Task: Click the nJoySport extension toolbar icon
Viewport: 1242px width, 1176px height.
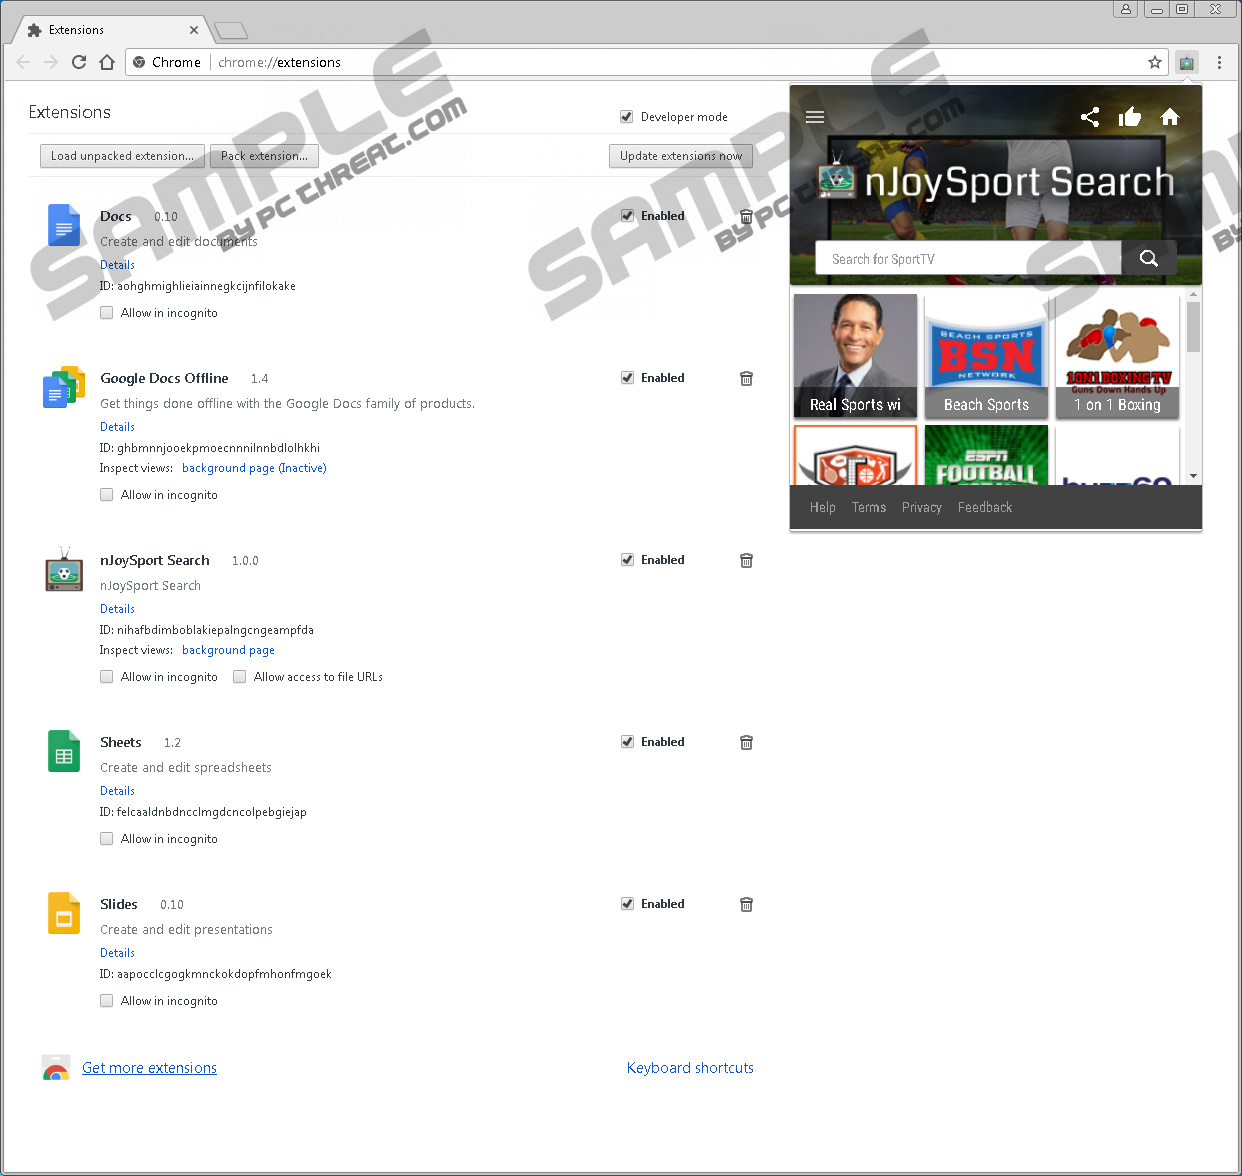Action: (x=1187, y=62)
